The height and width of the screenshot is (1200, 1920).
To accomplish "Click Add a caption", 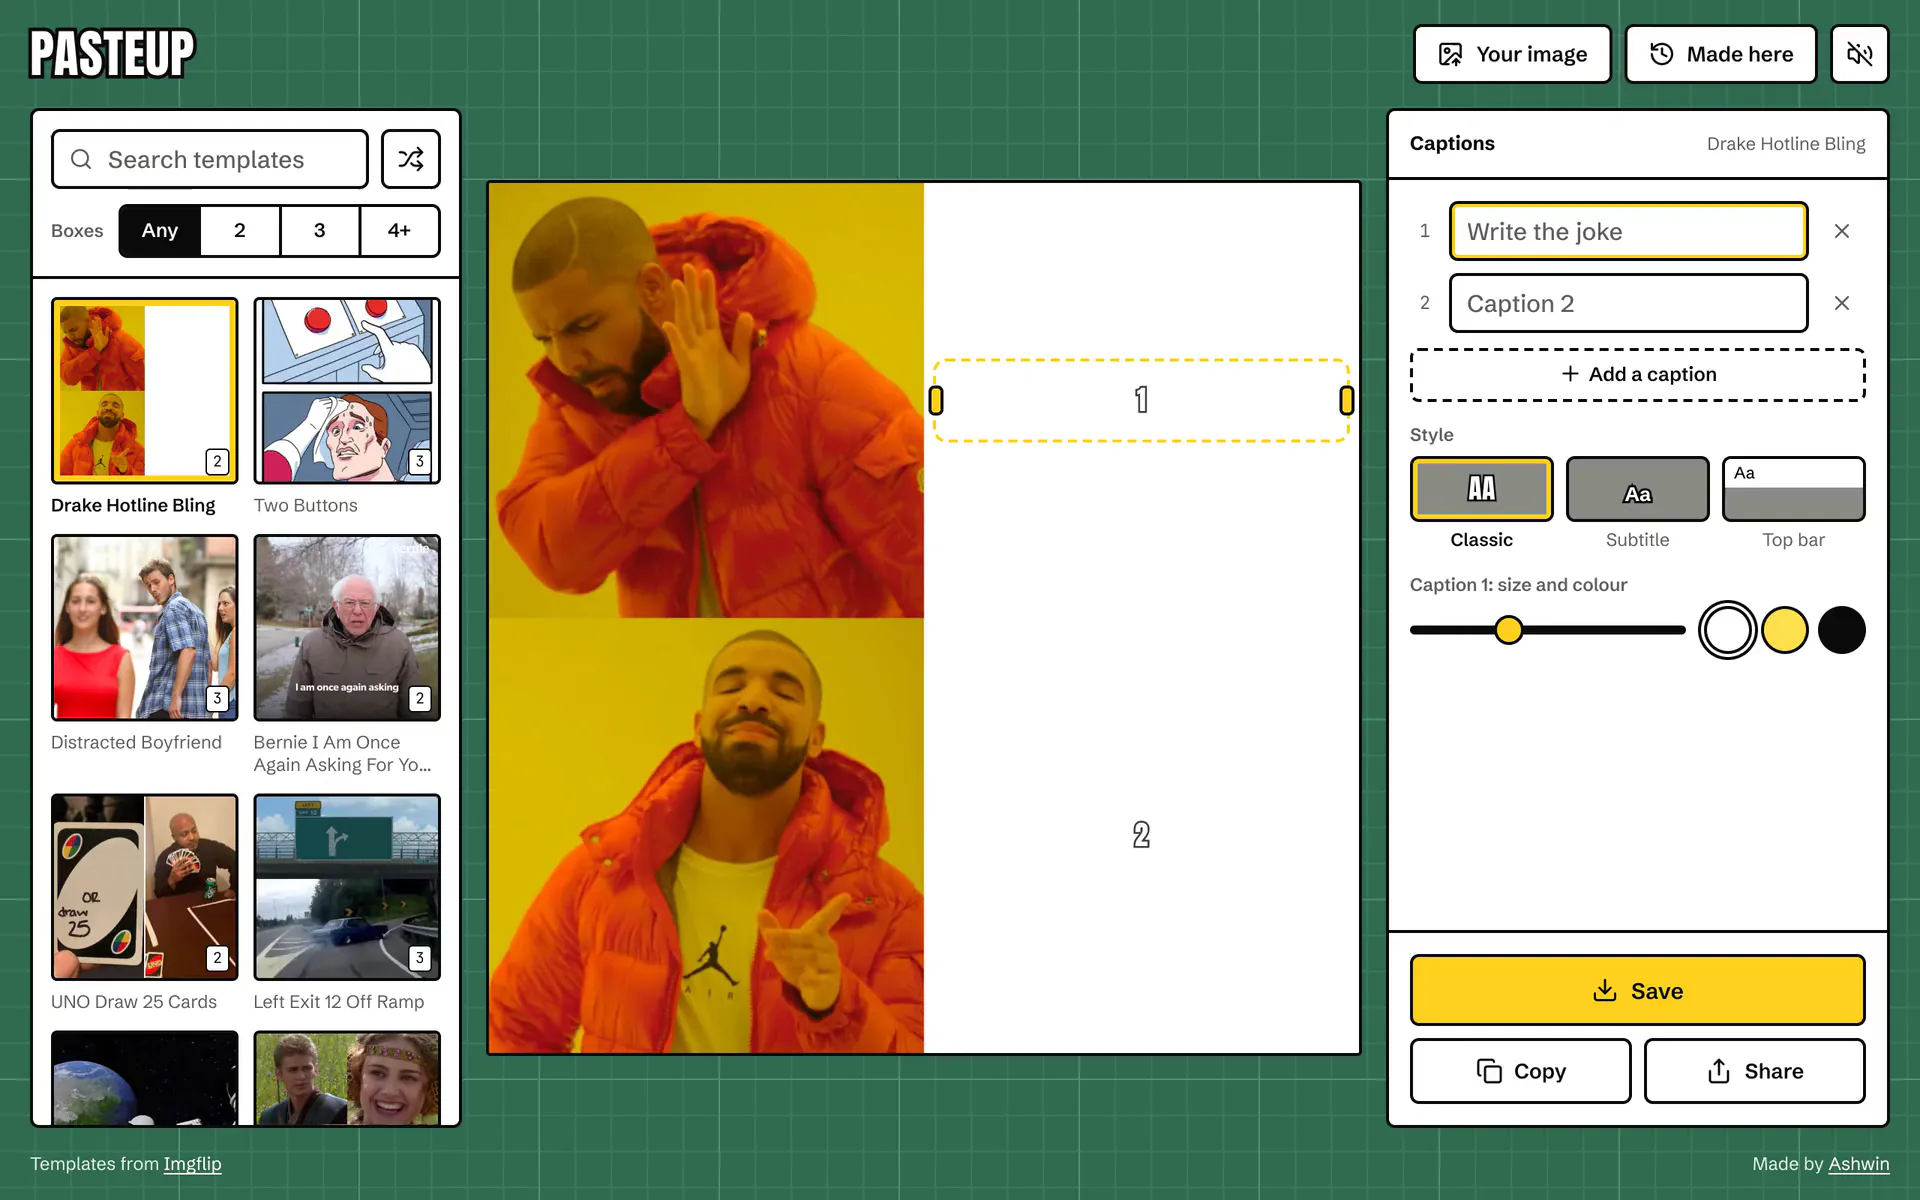I will 1637,375.
